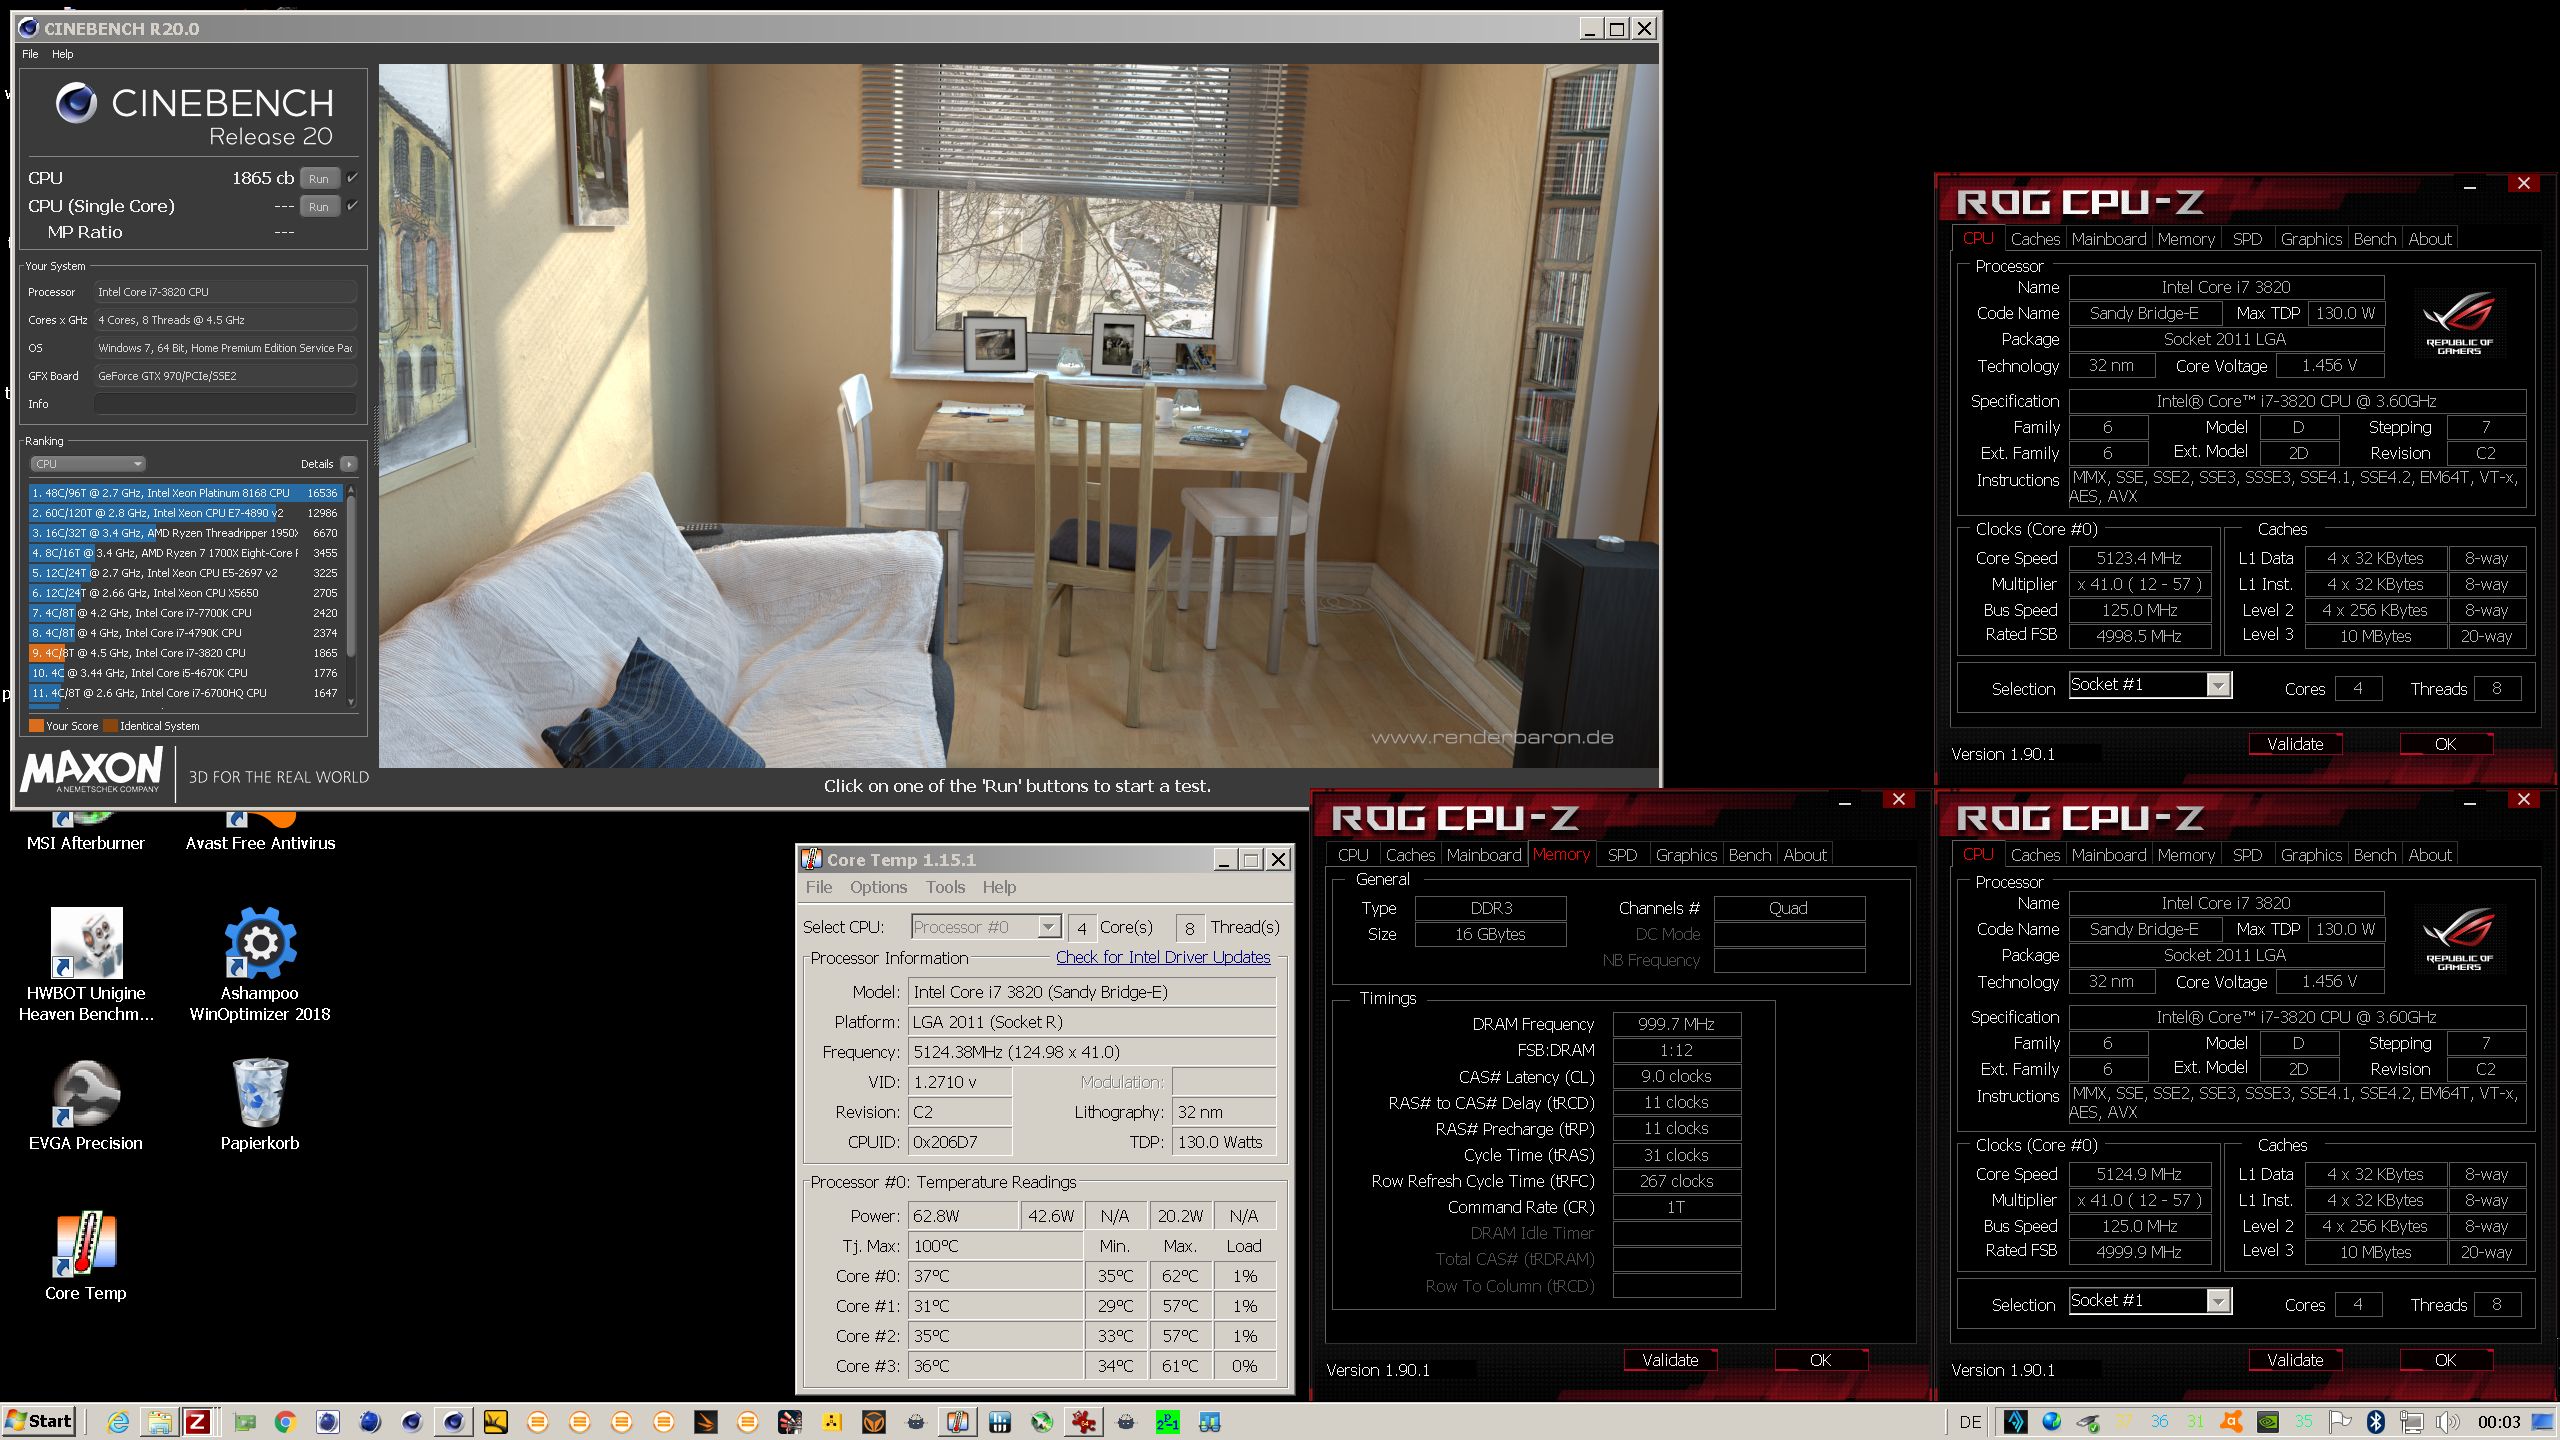The height and width of the screenshot is (1440, 2560).
Task: Open Bench tab in bottom-right CPU-Z
Action: click(x=2374, y=855)
